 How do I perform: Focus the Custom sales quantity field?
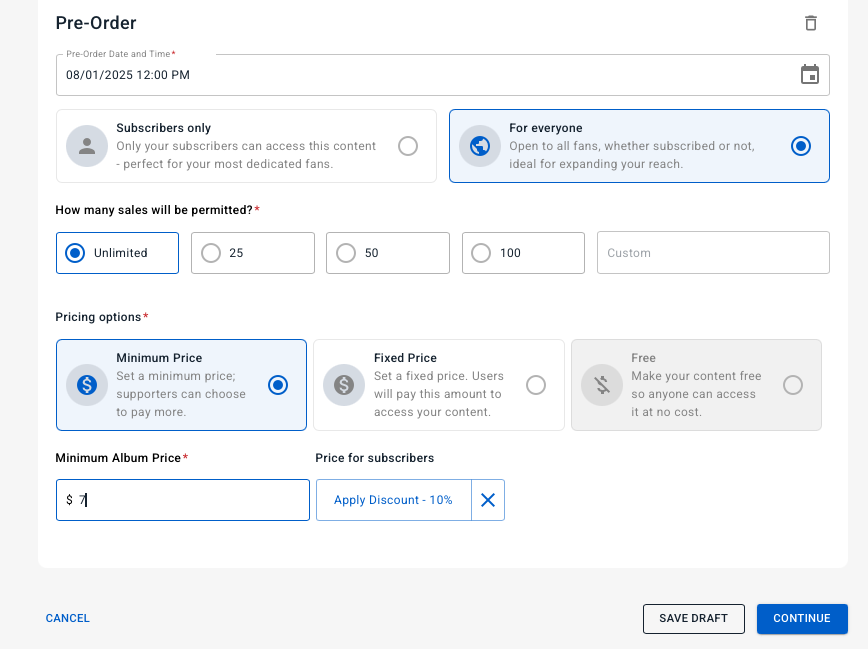713,253
